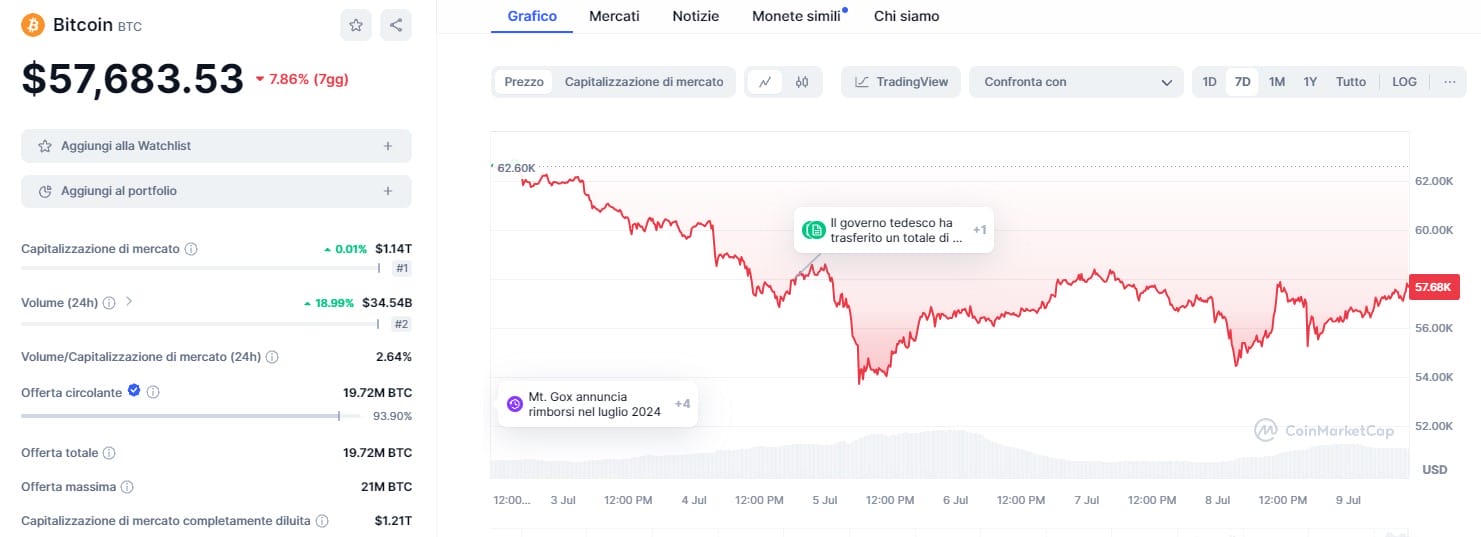Click info icon beside Offerta totale
This screenshot has height=537, width=1481.
(109, 453)
